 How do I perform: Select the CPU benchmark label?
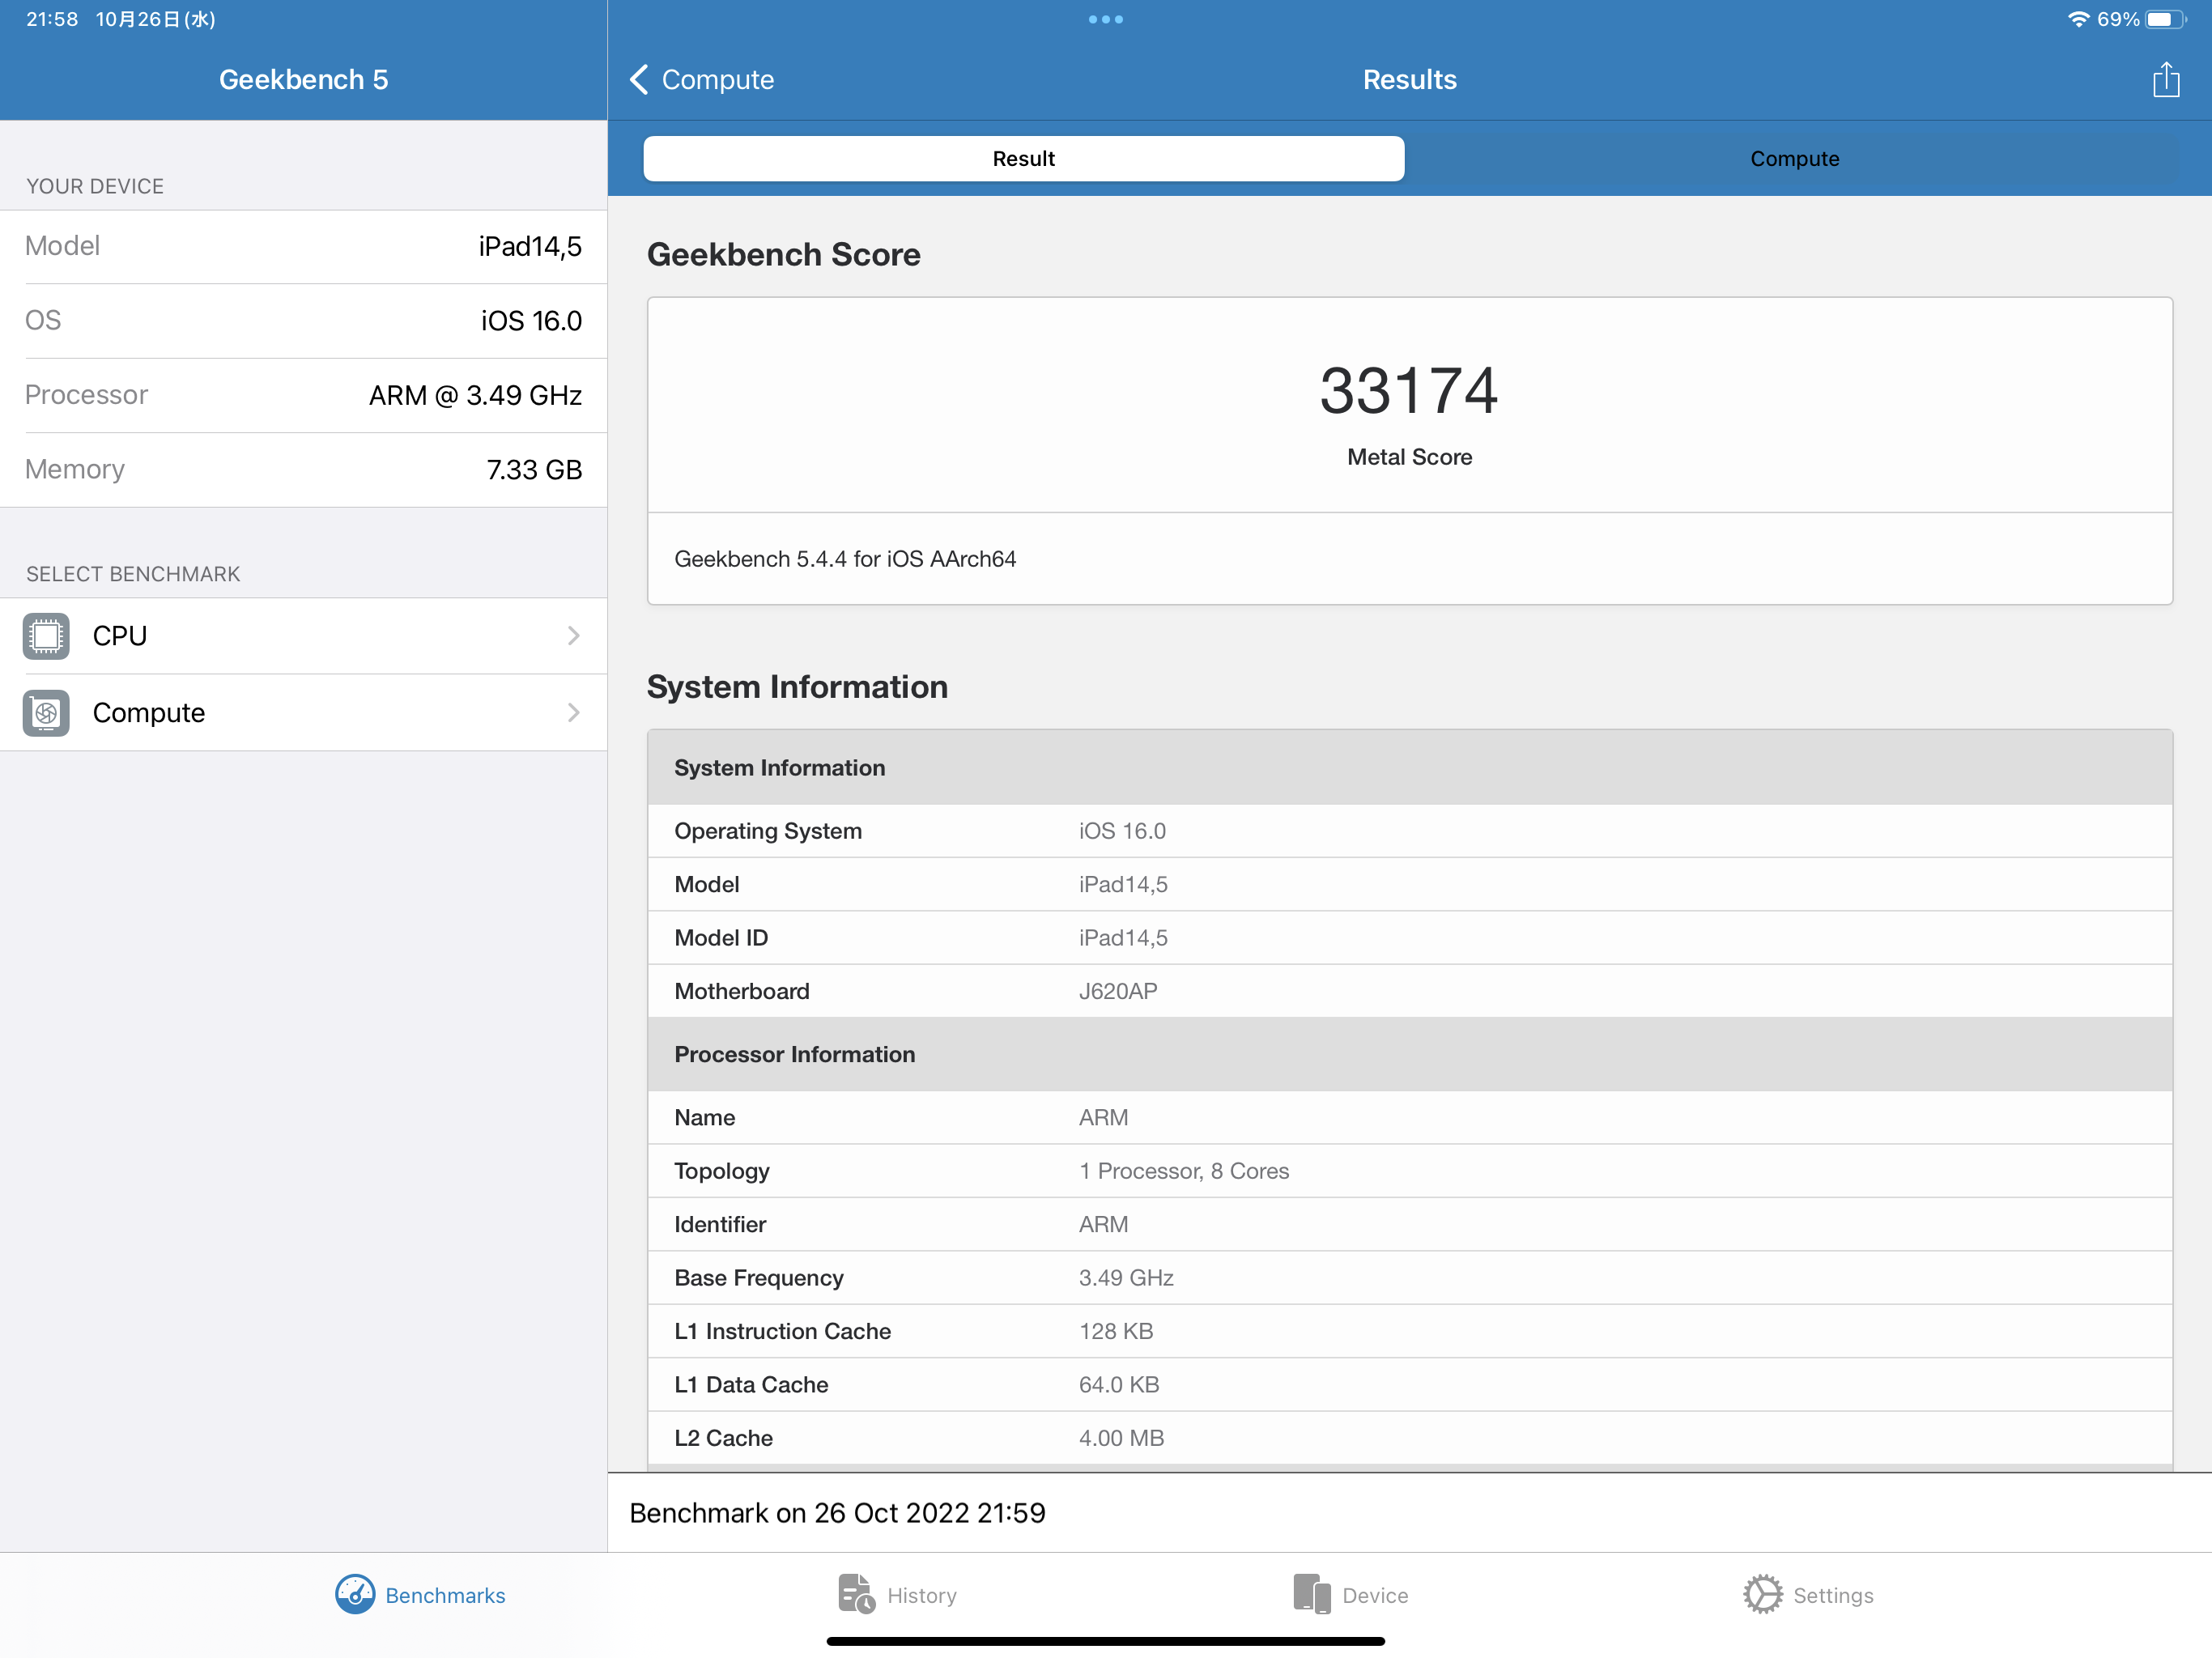pyautogui.click(x=120, y=636)
